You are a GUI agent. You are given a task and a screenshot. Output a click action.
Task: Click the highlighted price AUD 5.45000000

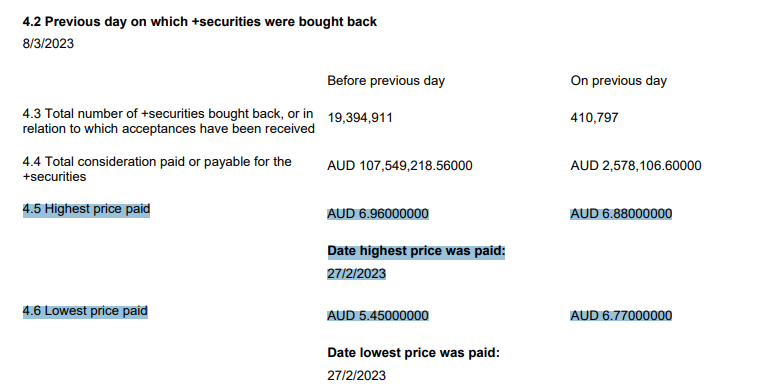tap(378, 316)
